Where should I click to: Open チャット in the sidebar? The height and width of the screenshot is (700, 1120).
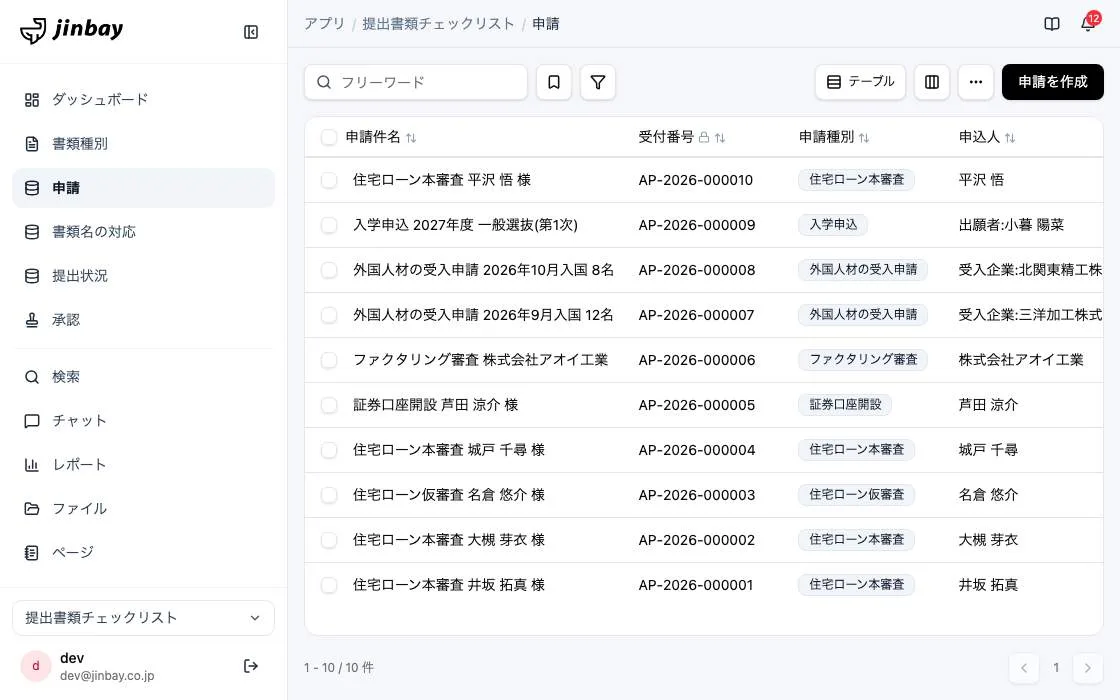tap(144, 421)
